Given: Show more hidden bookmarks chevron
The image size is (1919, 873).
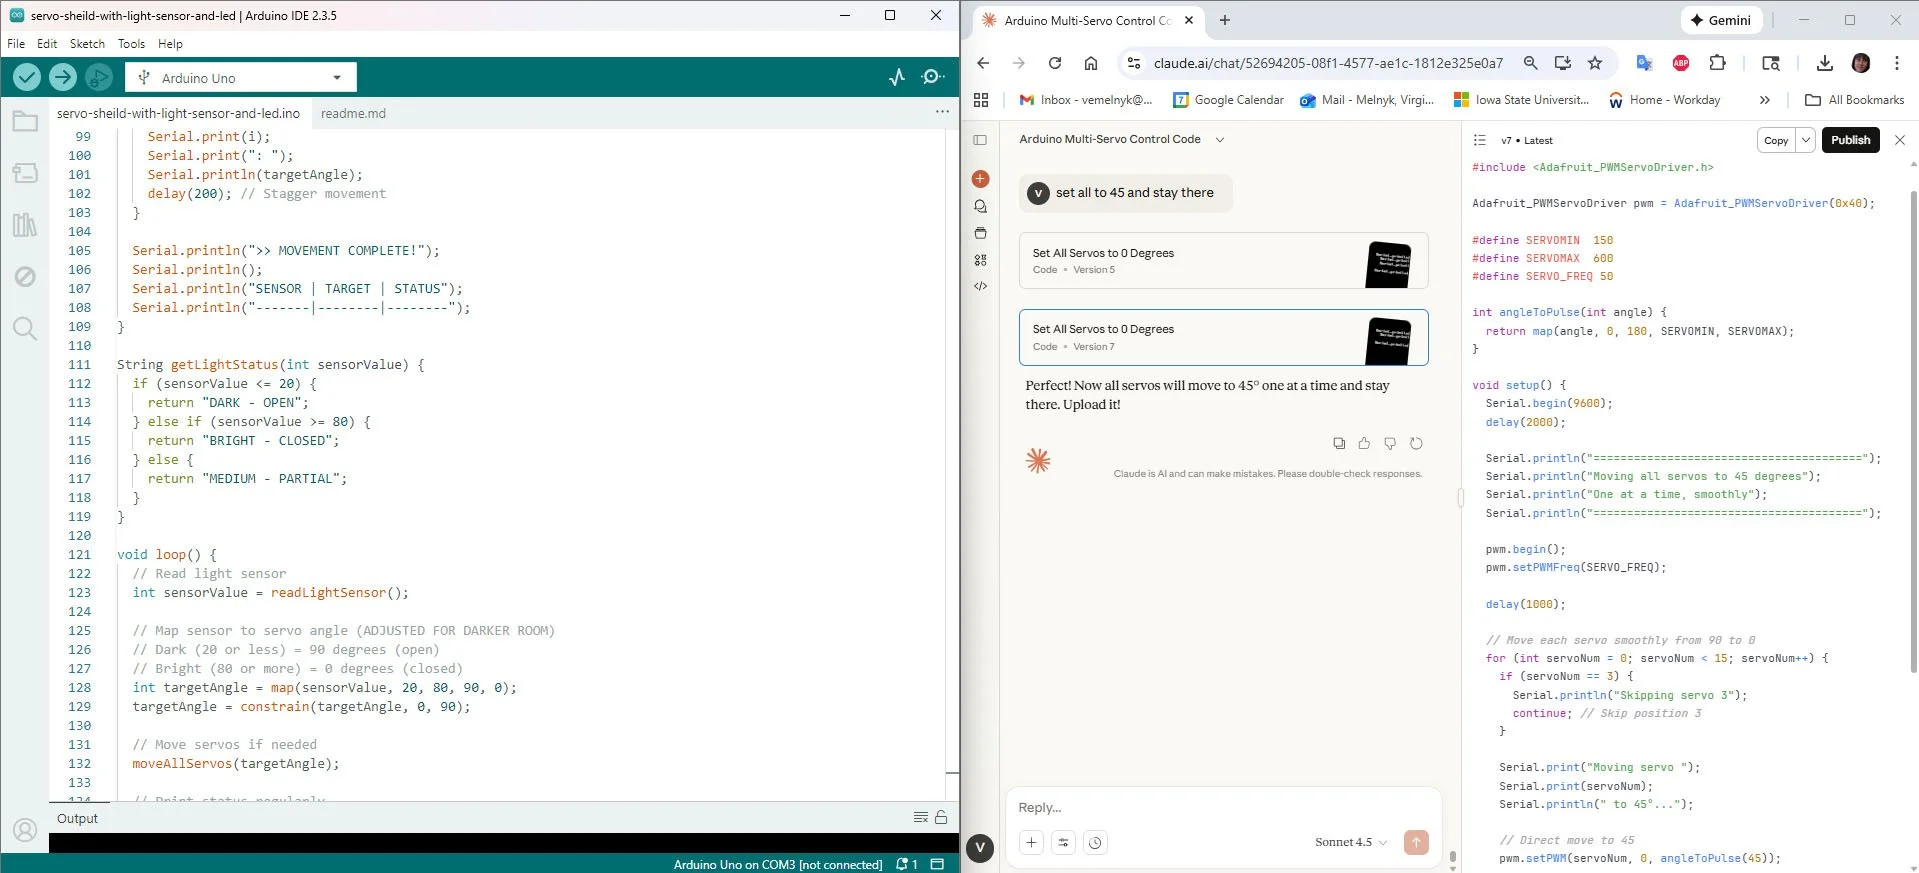Looking at the screenshot, I should (1765, 100).
